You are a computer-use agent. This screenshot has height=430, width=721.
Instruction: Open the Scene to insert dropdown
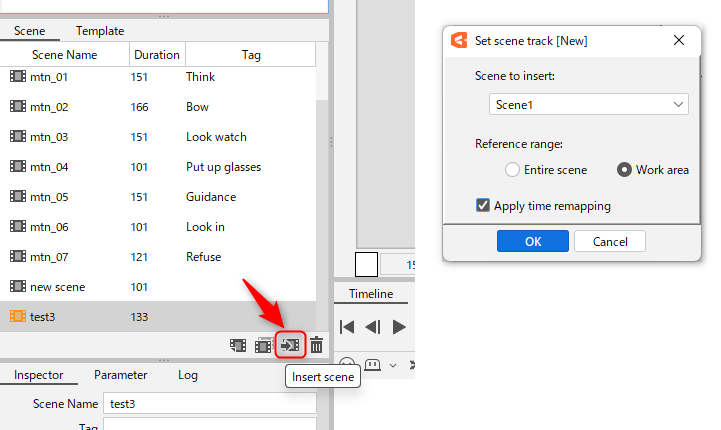(x=590, y=104)
